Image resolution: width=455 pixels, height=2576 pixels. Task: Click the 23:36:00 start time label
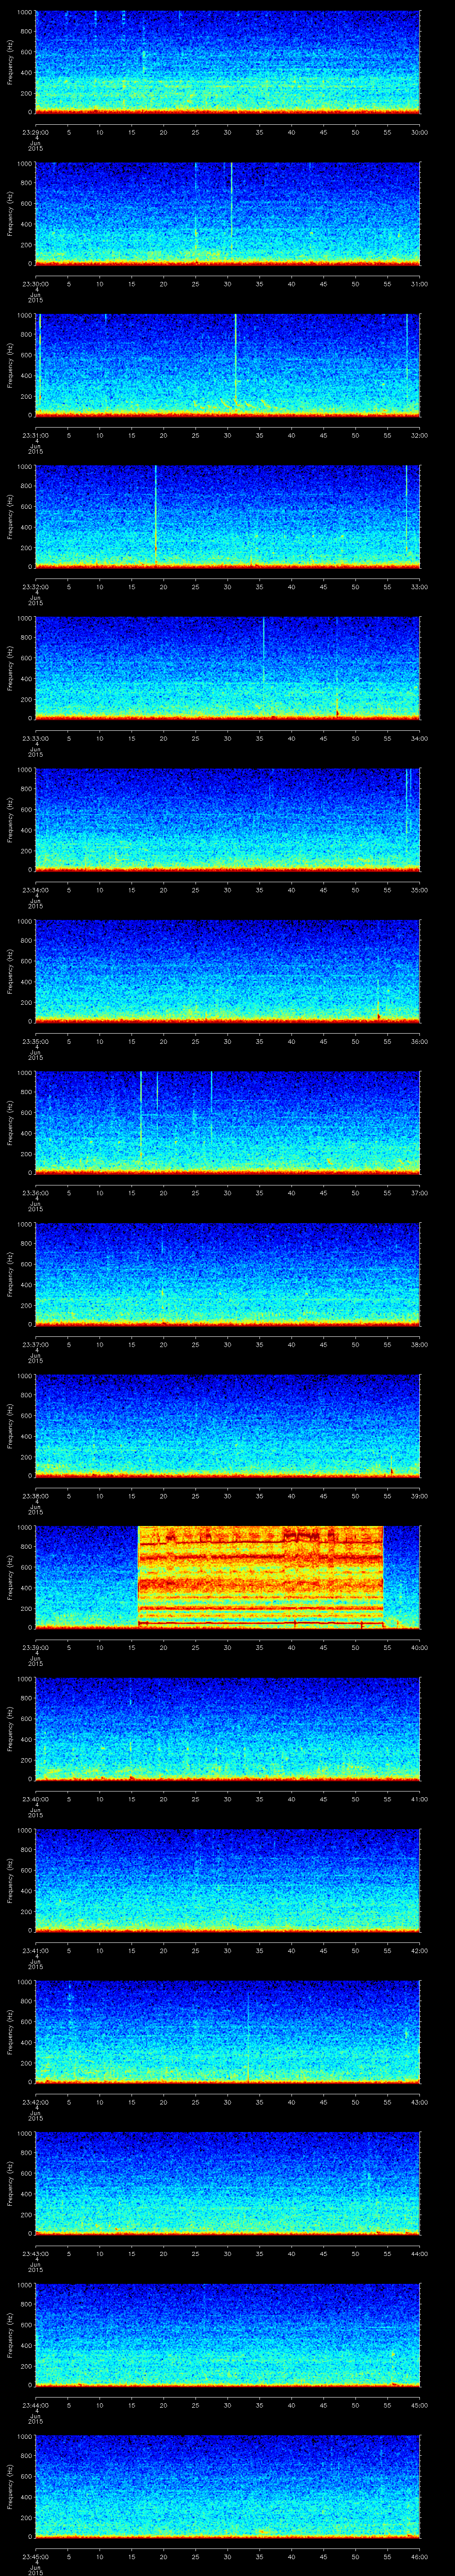click(x=35, y=1193)
